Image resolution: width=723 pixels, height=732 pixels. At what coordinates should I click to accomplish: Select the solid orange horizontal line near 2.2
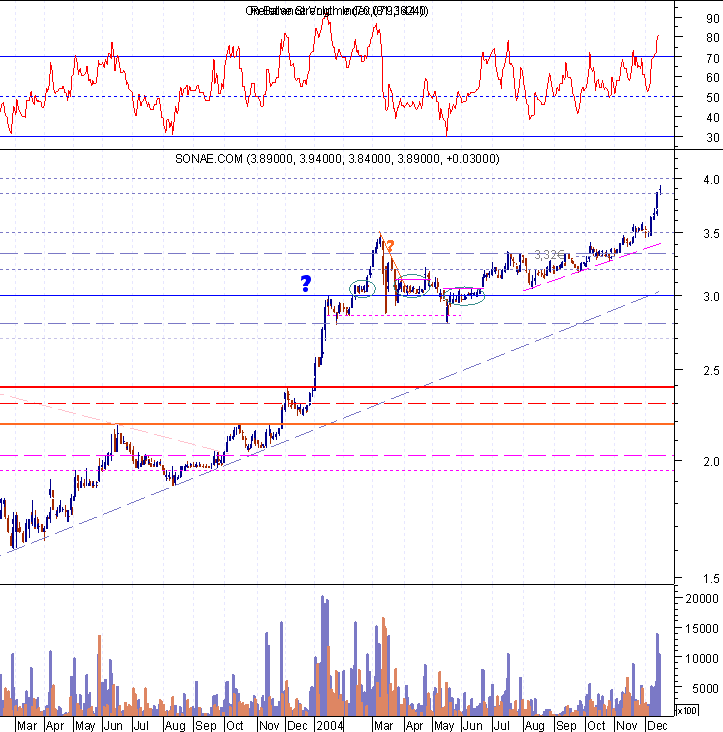pyautogui.click(x=337, y=424)
